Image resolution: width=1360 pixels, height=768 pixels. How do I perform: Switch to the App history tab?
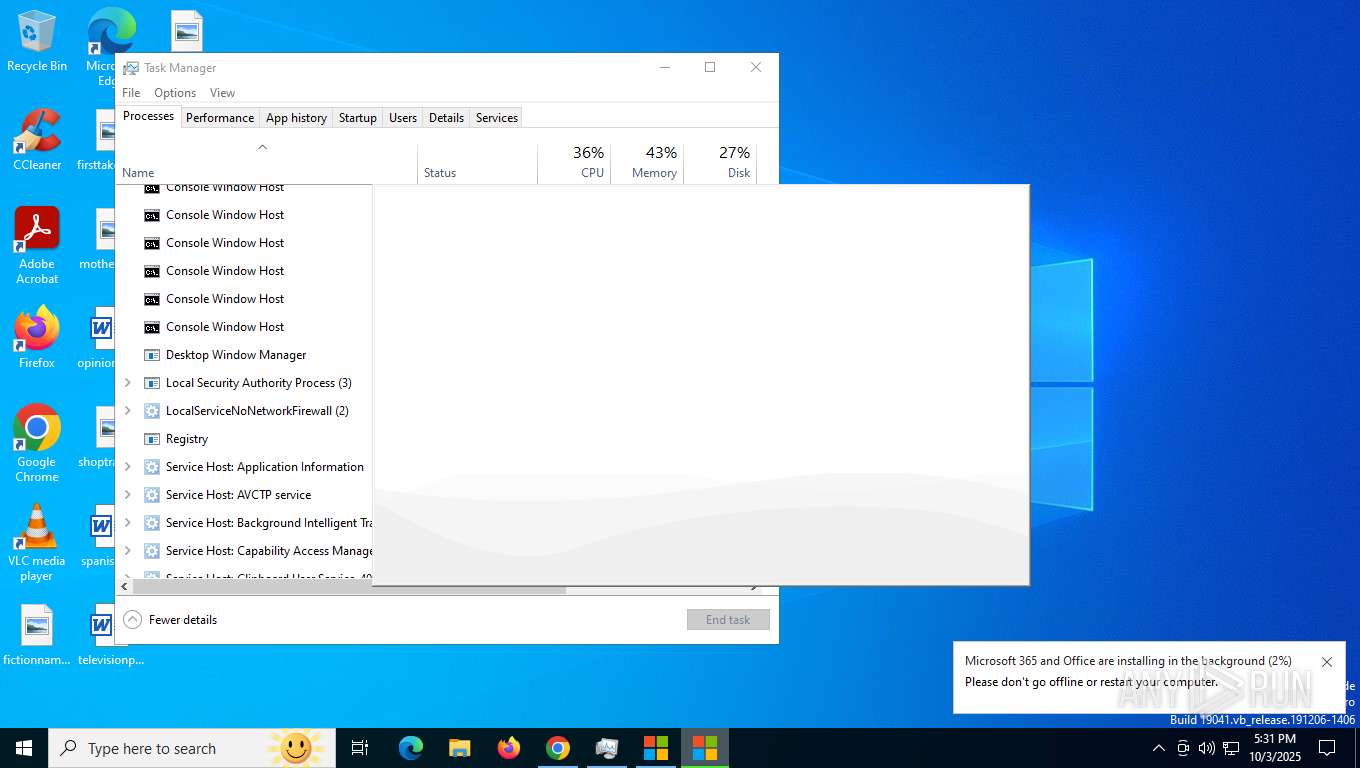point(296,118)
